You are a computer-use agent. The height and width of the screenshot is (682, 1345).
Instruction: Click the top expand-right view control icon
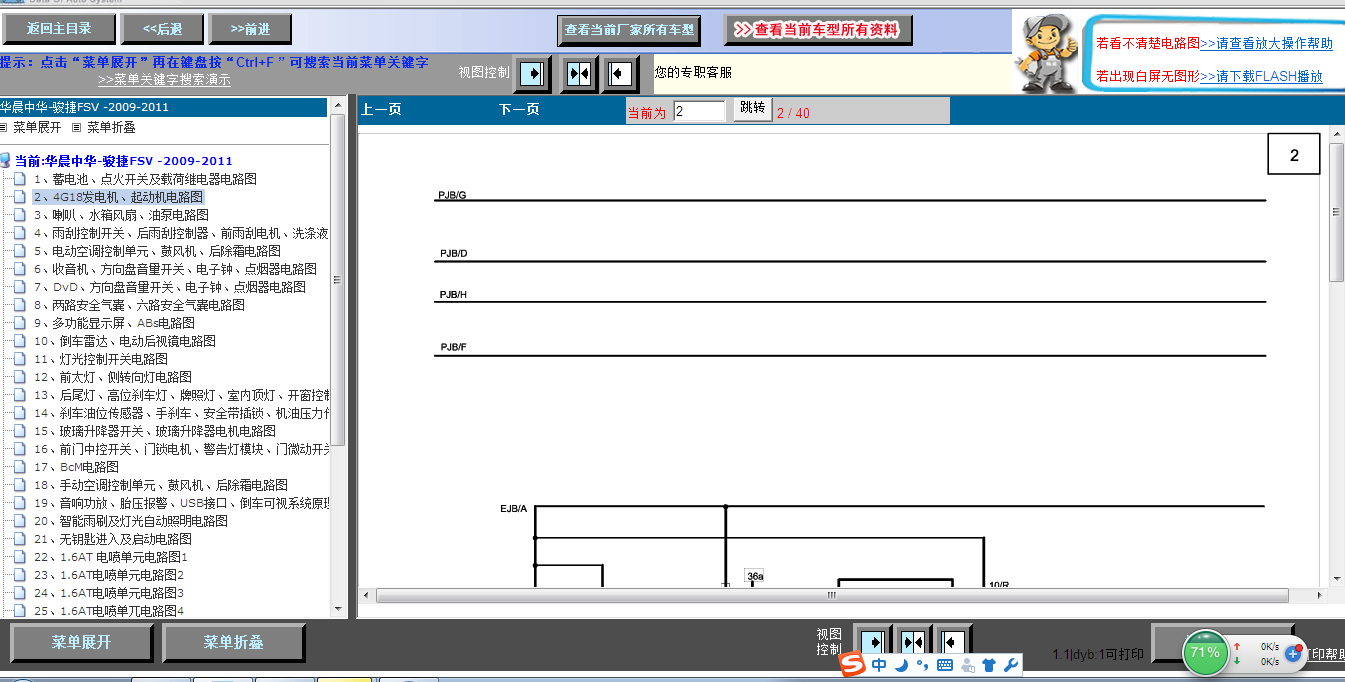tap(533, 73)
